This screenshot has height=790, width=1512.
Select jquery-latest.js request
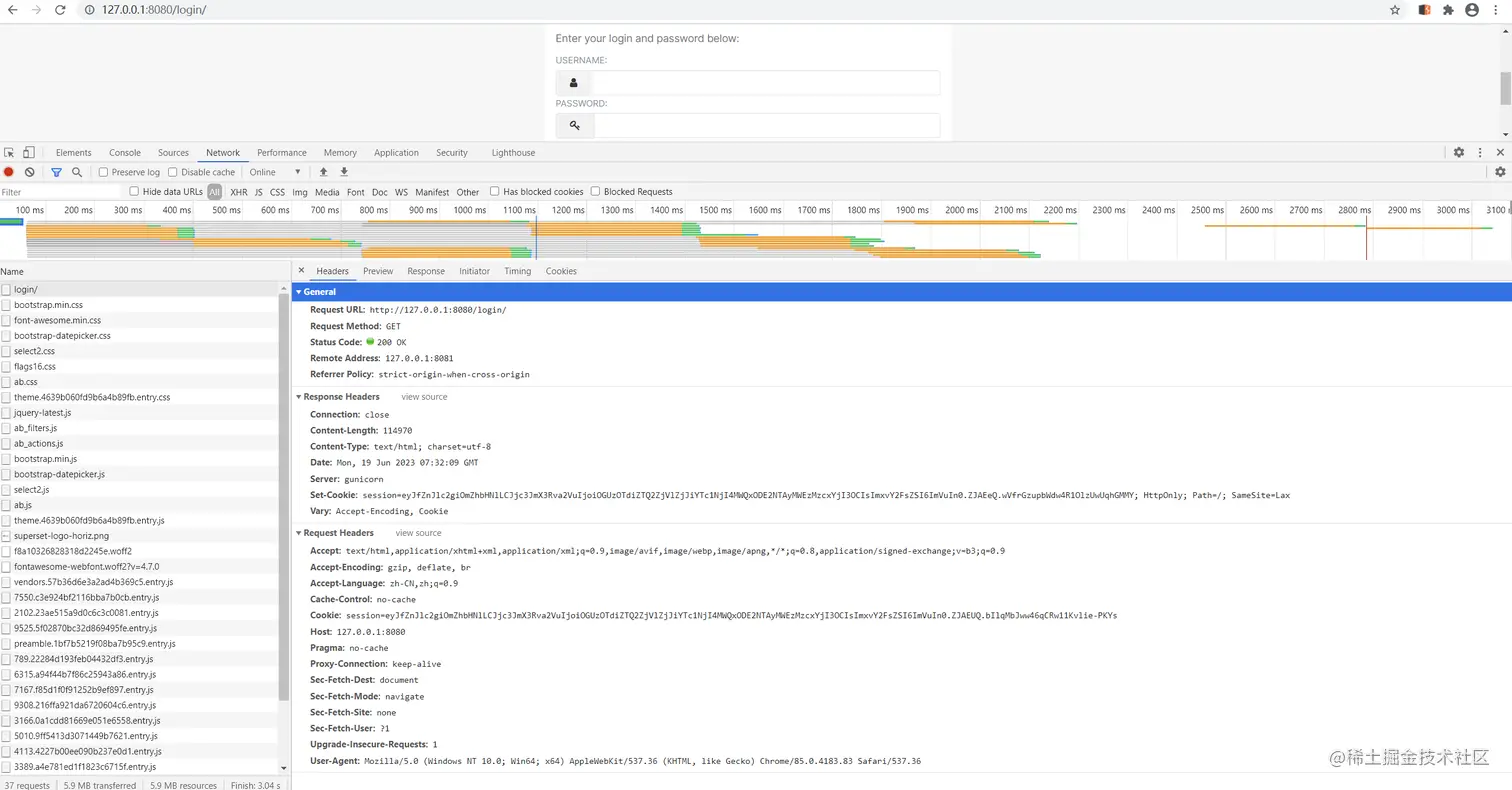tap(139, 413)
